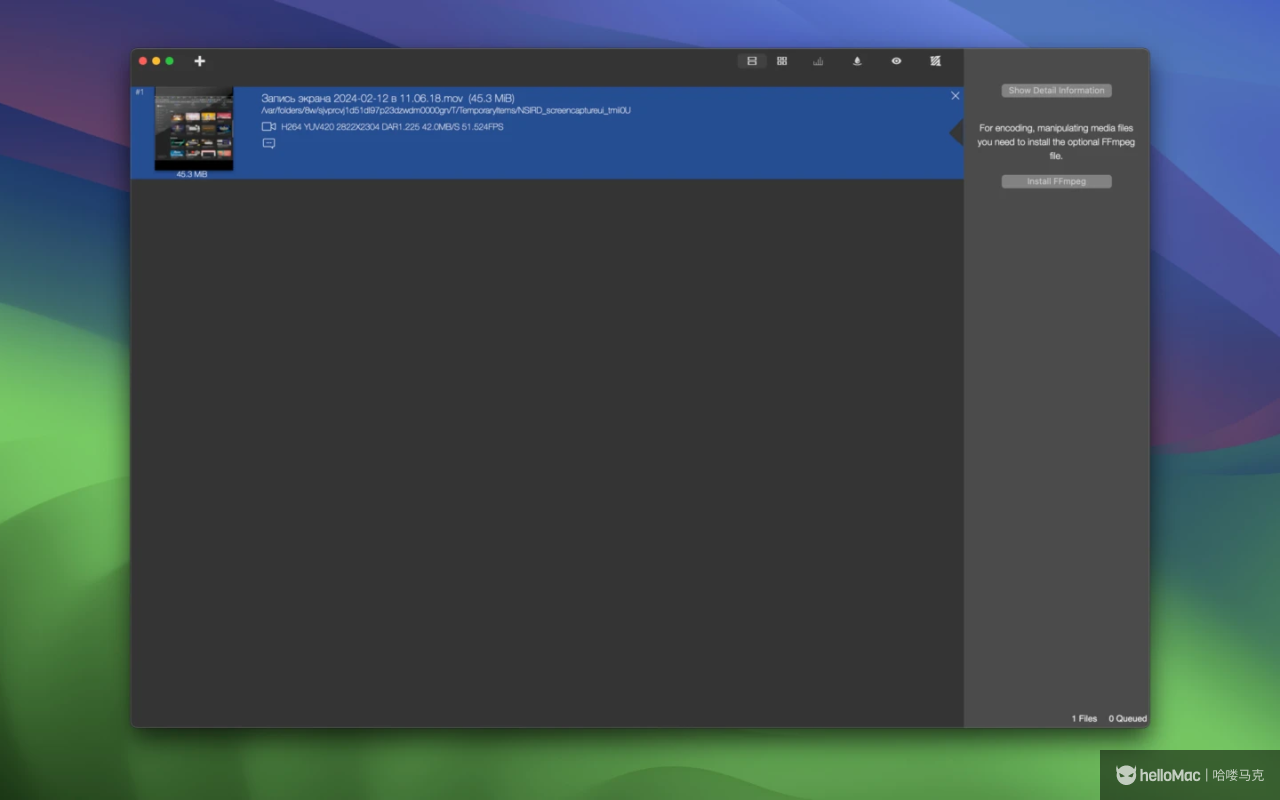
Task: Click the Show Detail Information button
Action: pyautogui.click(x=1056, y=90)
